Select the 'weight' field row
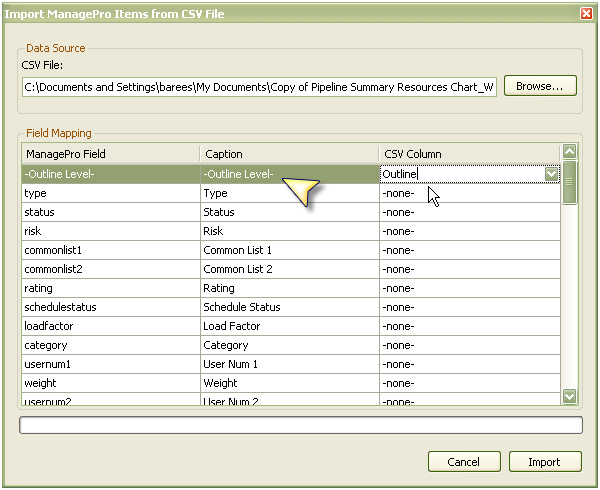600x490 pixels. (111, 383)
